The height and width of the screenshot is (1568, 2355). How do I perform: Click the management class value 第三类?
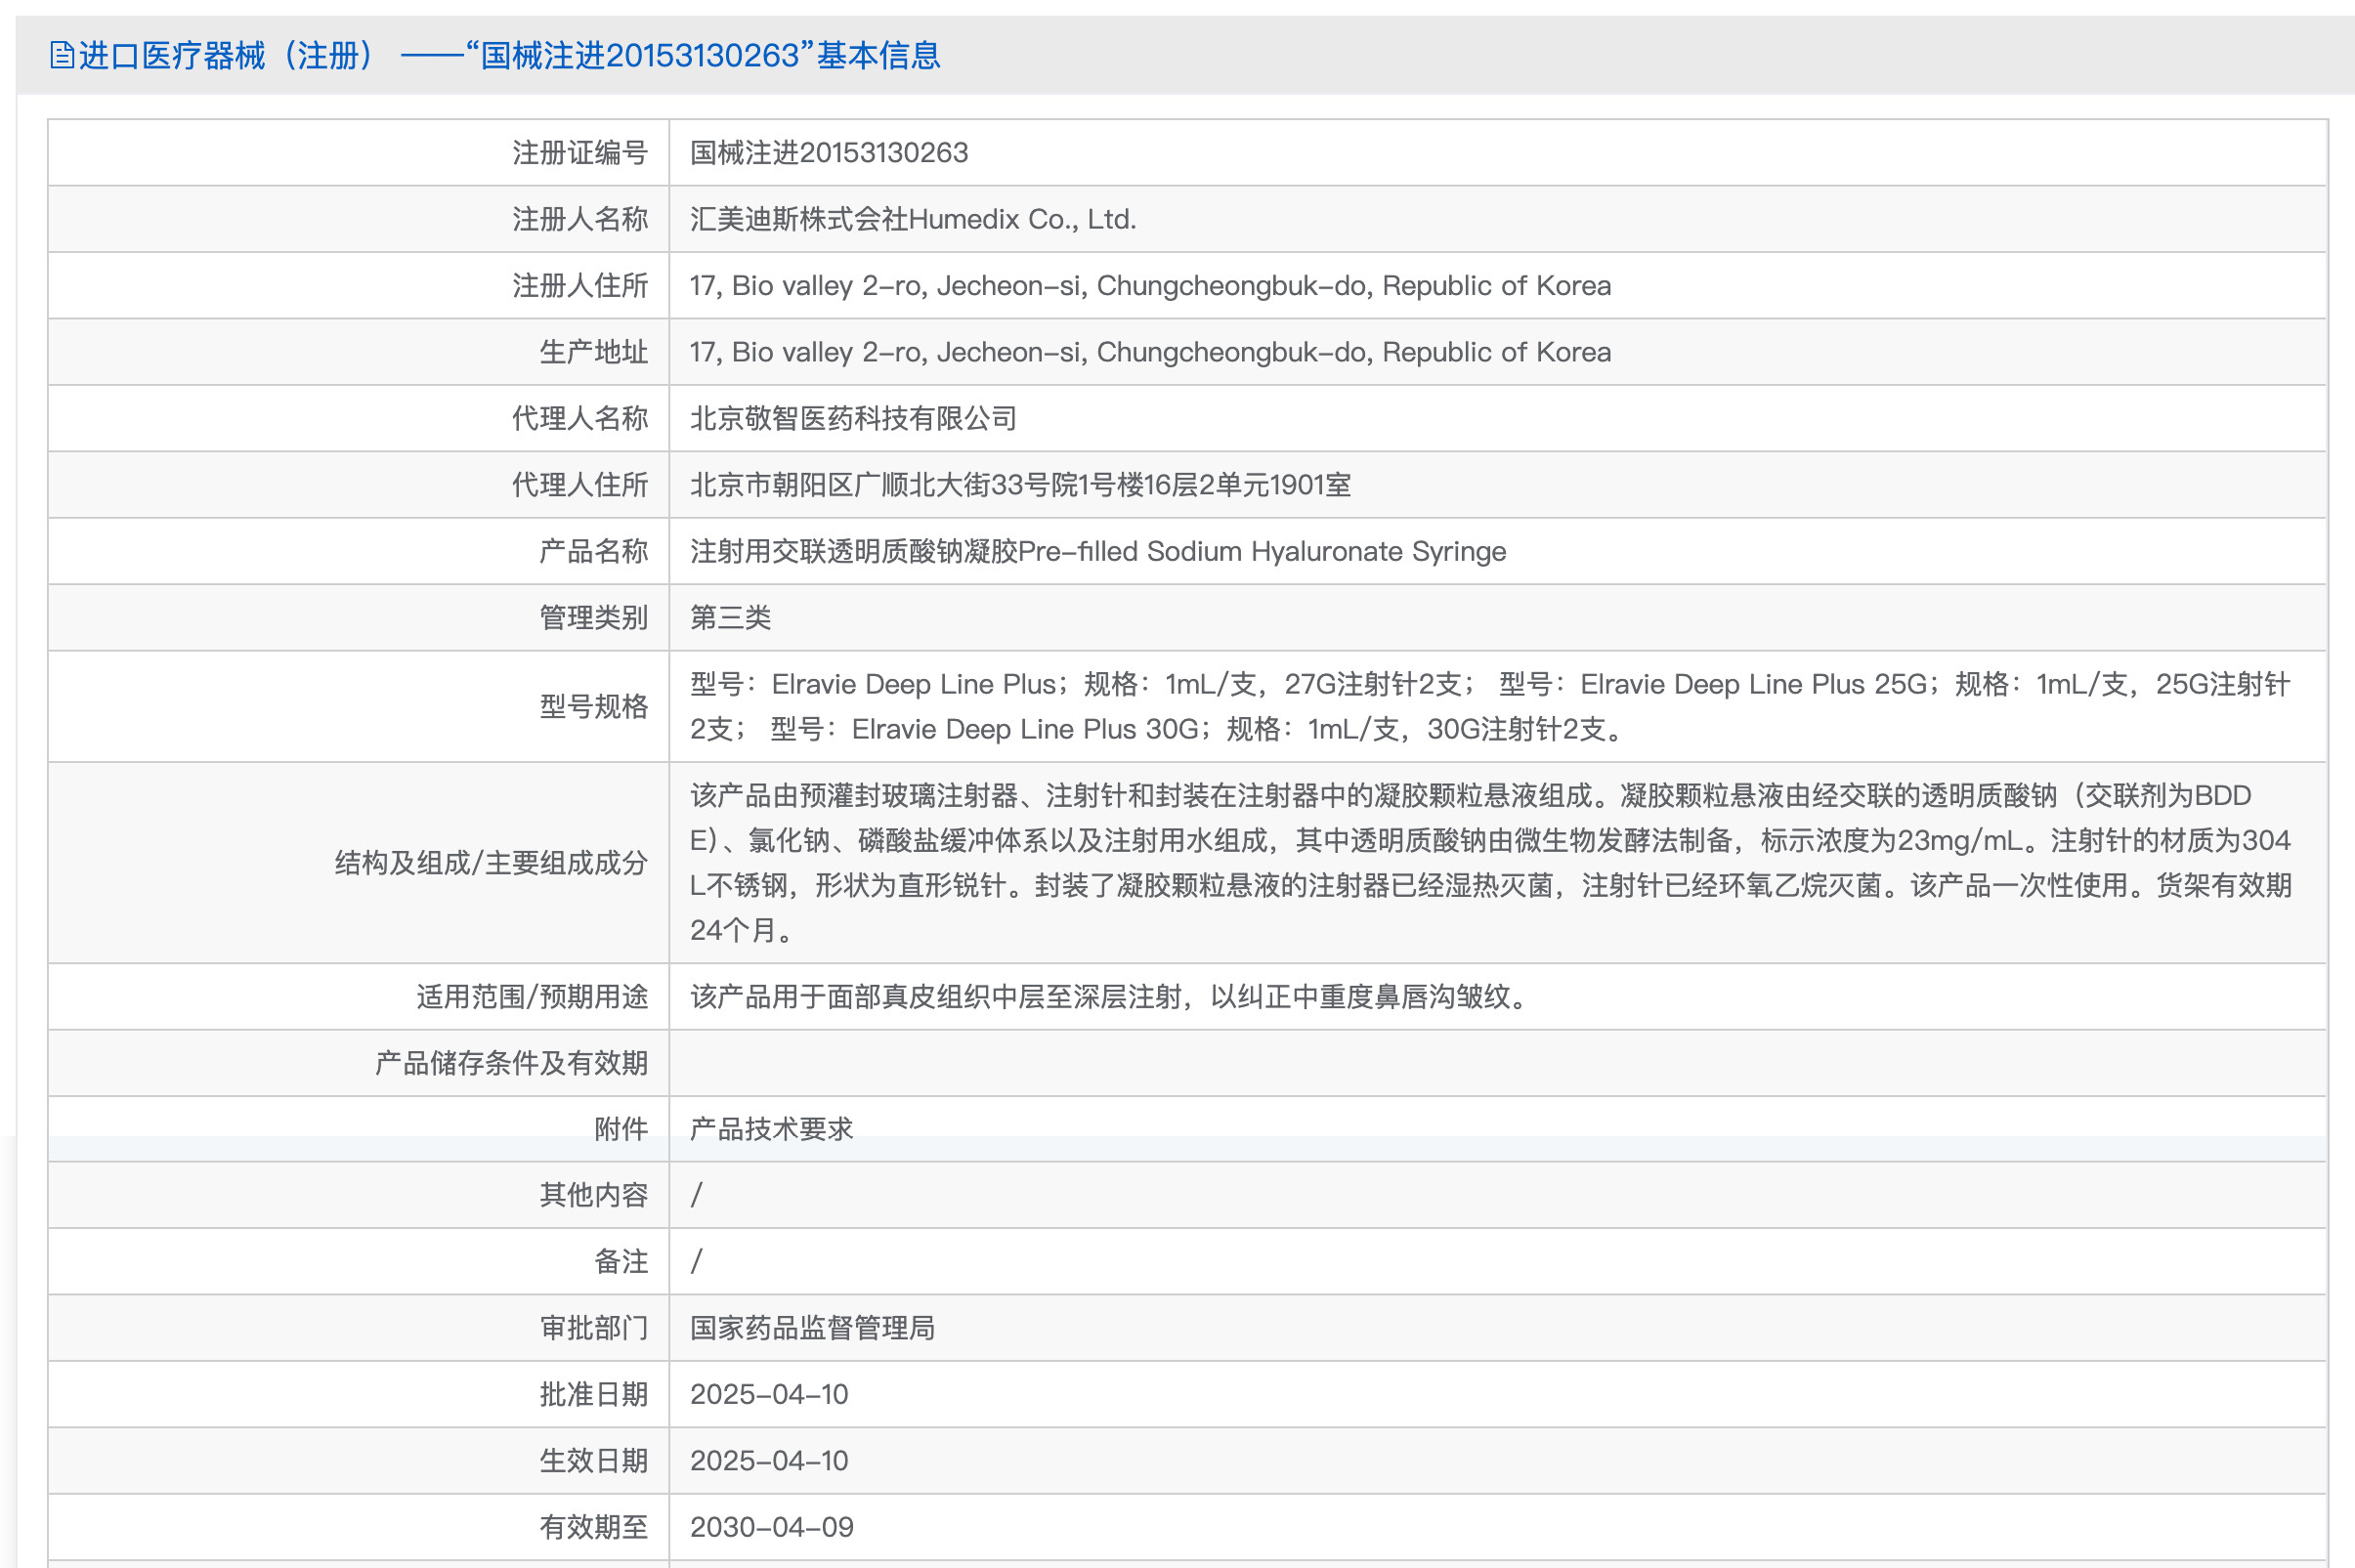pos(730,617)
